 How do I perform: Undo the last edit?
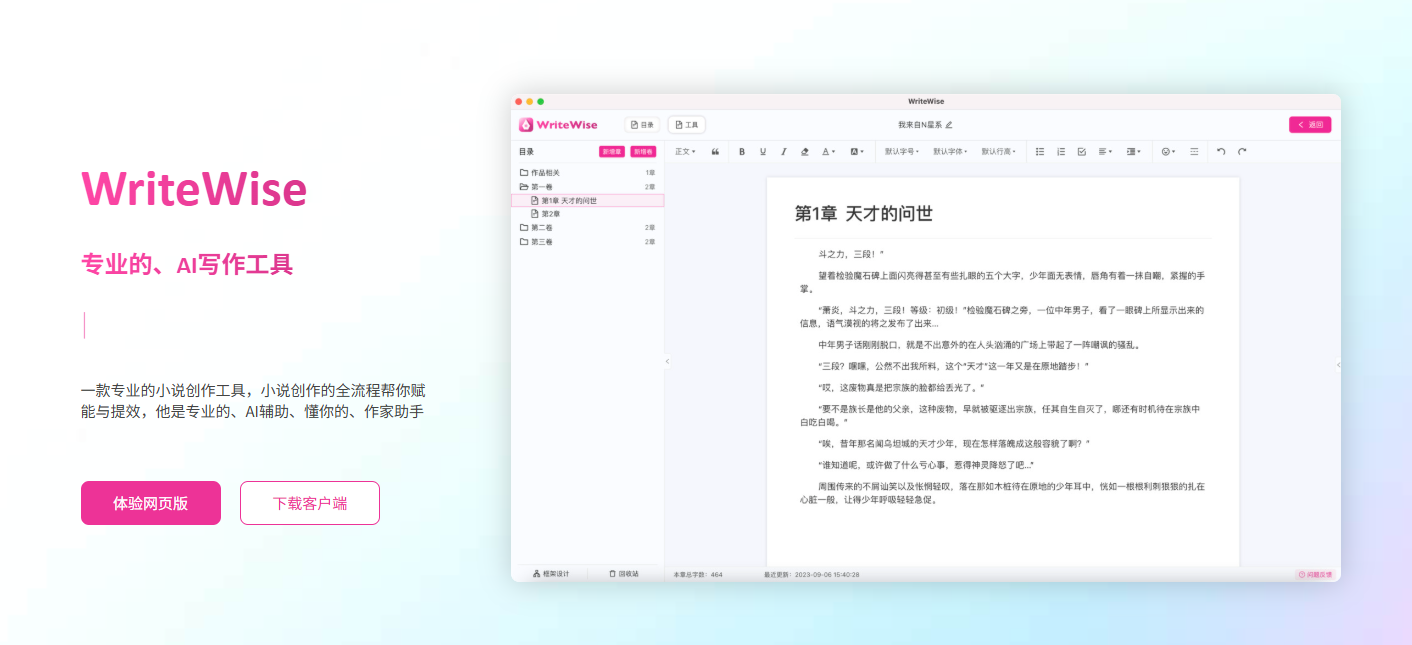tap(1221, 152)
